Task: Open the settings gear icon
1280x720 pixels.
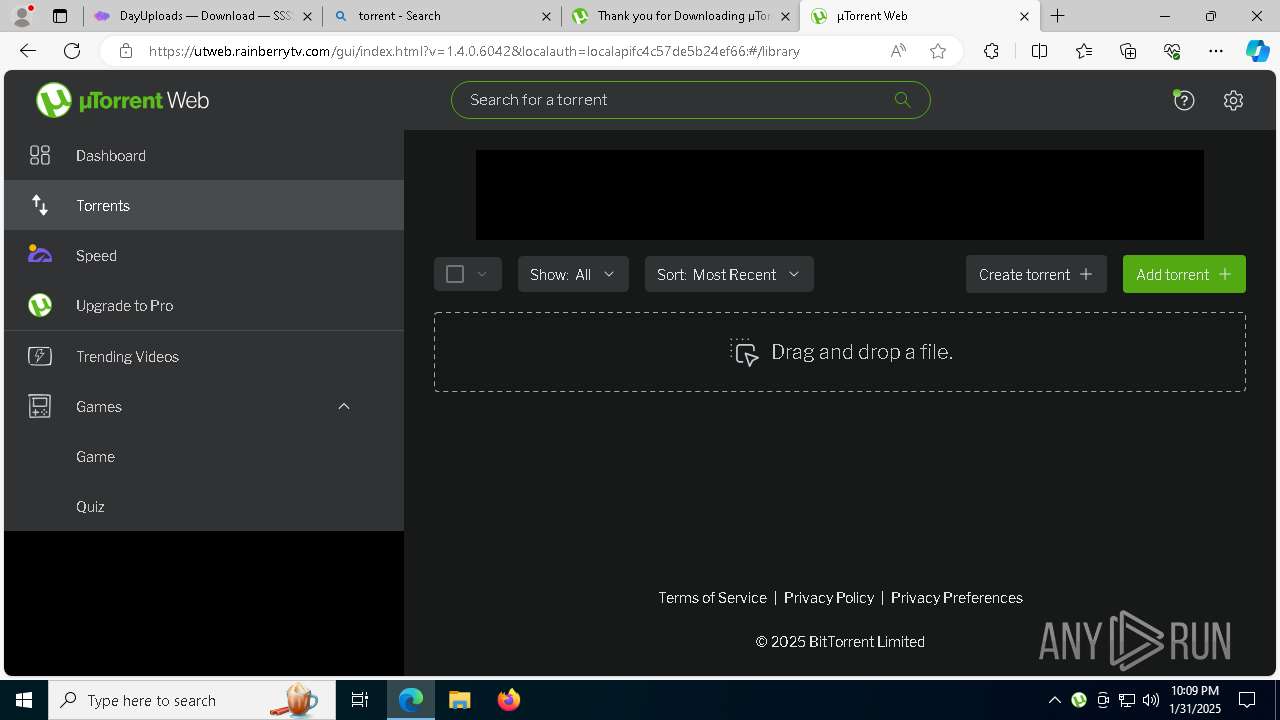Action: [1233, 100]
